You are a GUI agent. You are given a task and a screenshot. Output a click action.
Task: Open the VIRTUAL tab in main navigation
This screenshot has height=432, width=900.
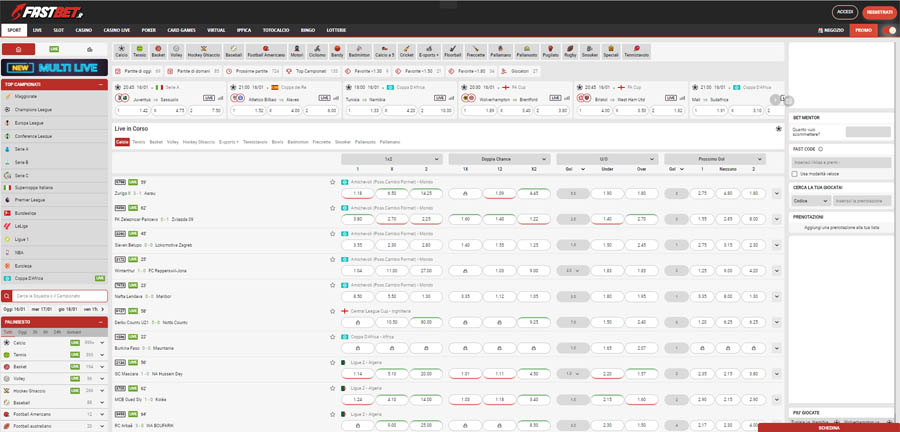coord(216,30)
